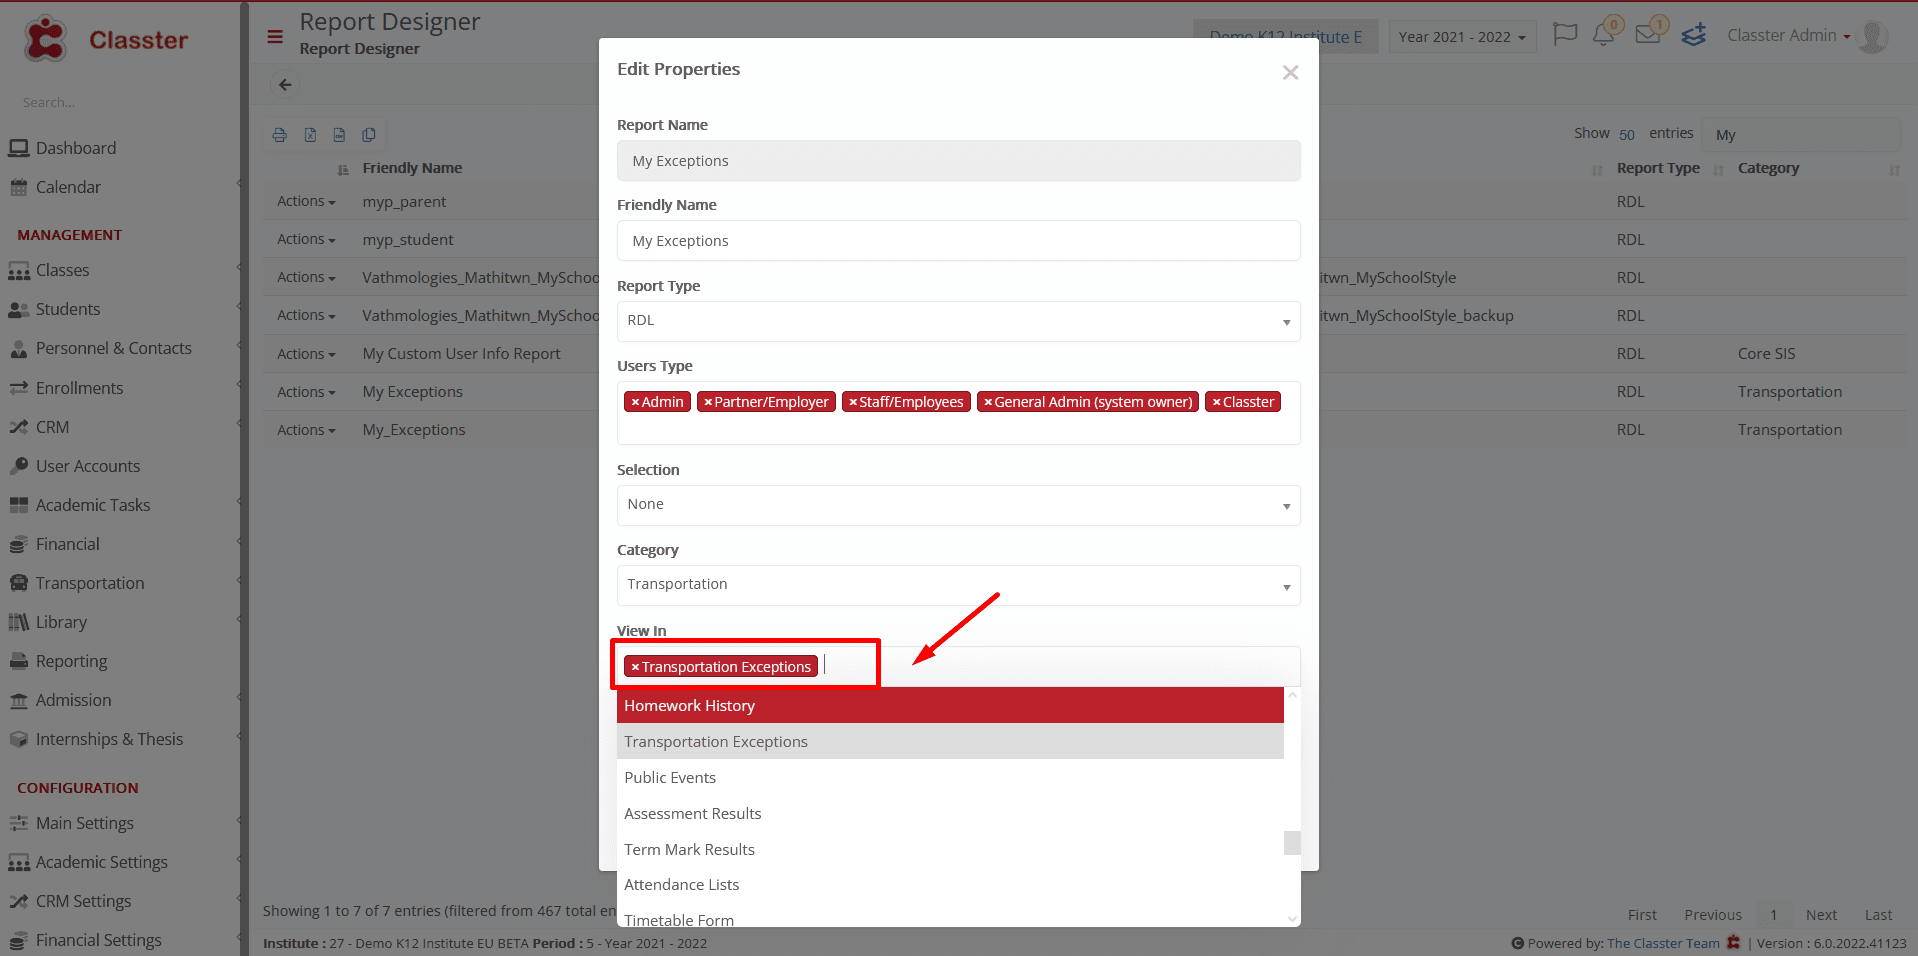This screenshot has width=1918, height=956.
Task: Select Term Mark Results option
Action: (950, 850)
